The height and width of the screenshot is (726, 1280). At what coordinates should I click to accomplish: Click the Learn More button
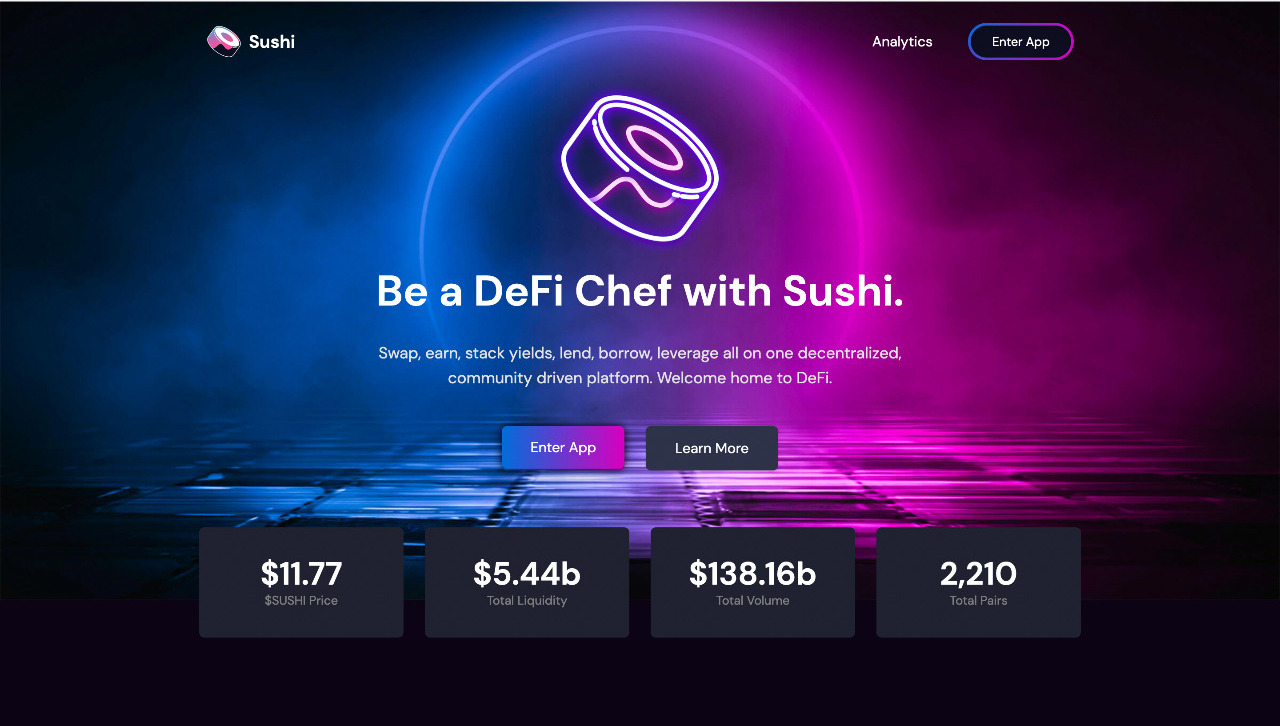point(712,448)
